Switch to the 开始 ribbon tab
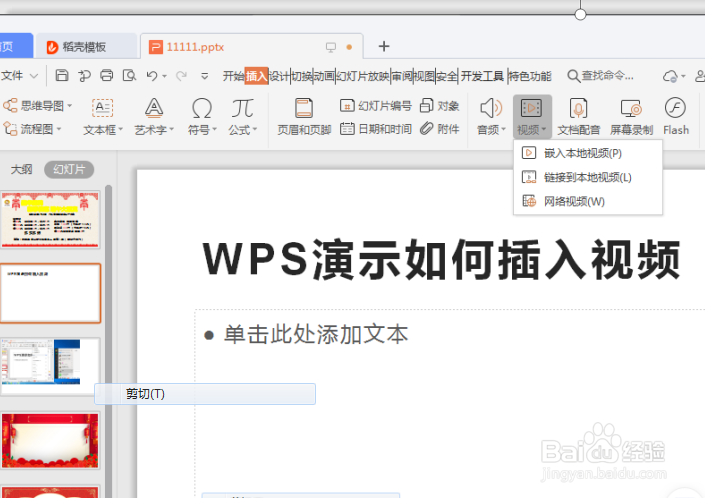Viewport: 705px width, 498px height. pyautogui.click(x=233, y=76)
